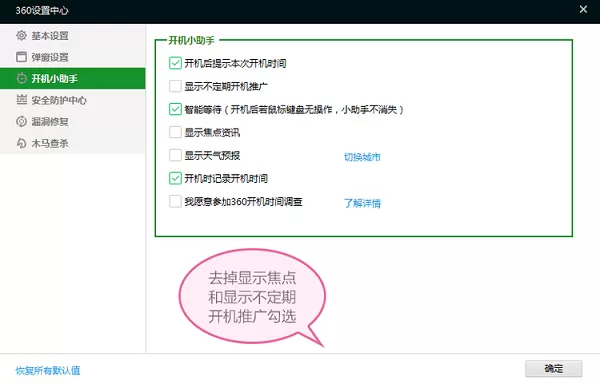Click the icon beside 木马查杀

21,143
